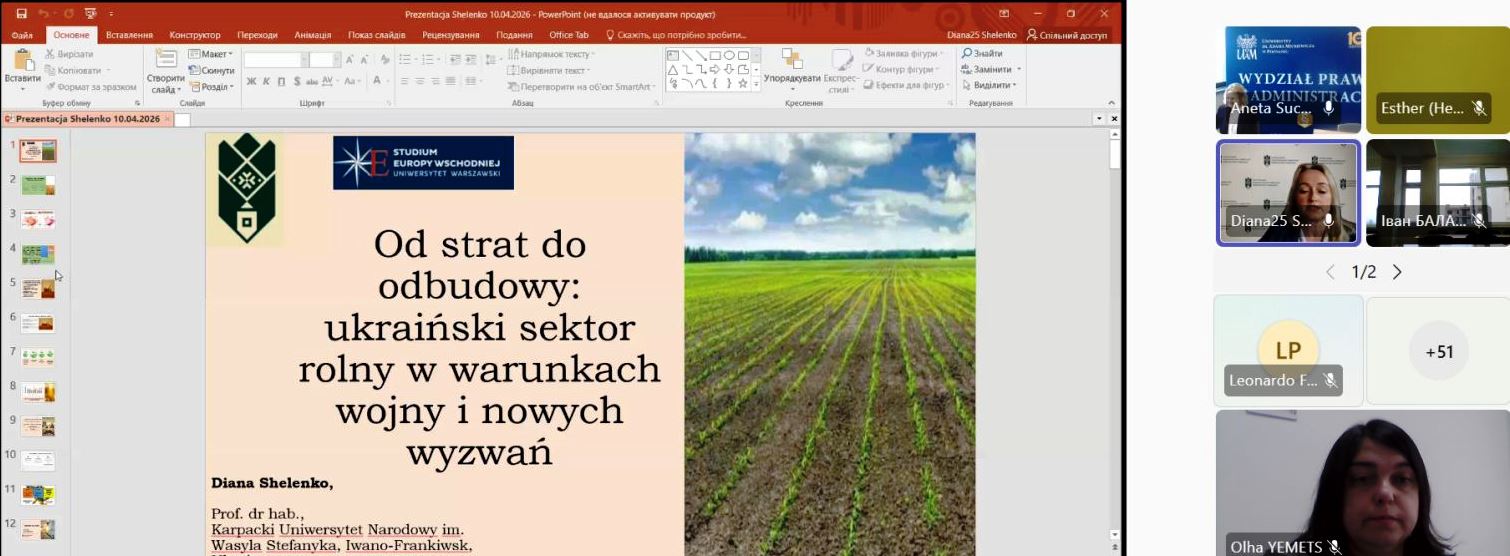Image resolution: width=1510 pixels, height=556 pixels.
Task: Switch to the Вставлення ribbon tab
Action: click(x=129, y=35)
